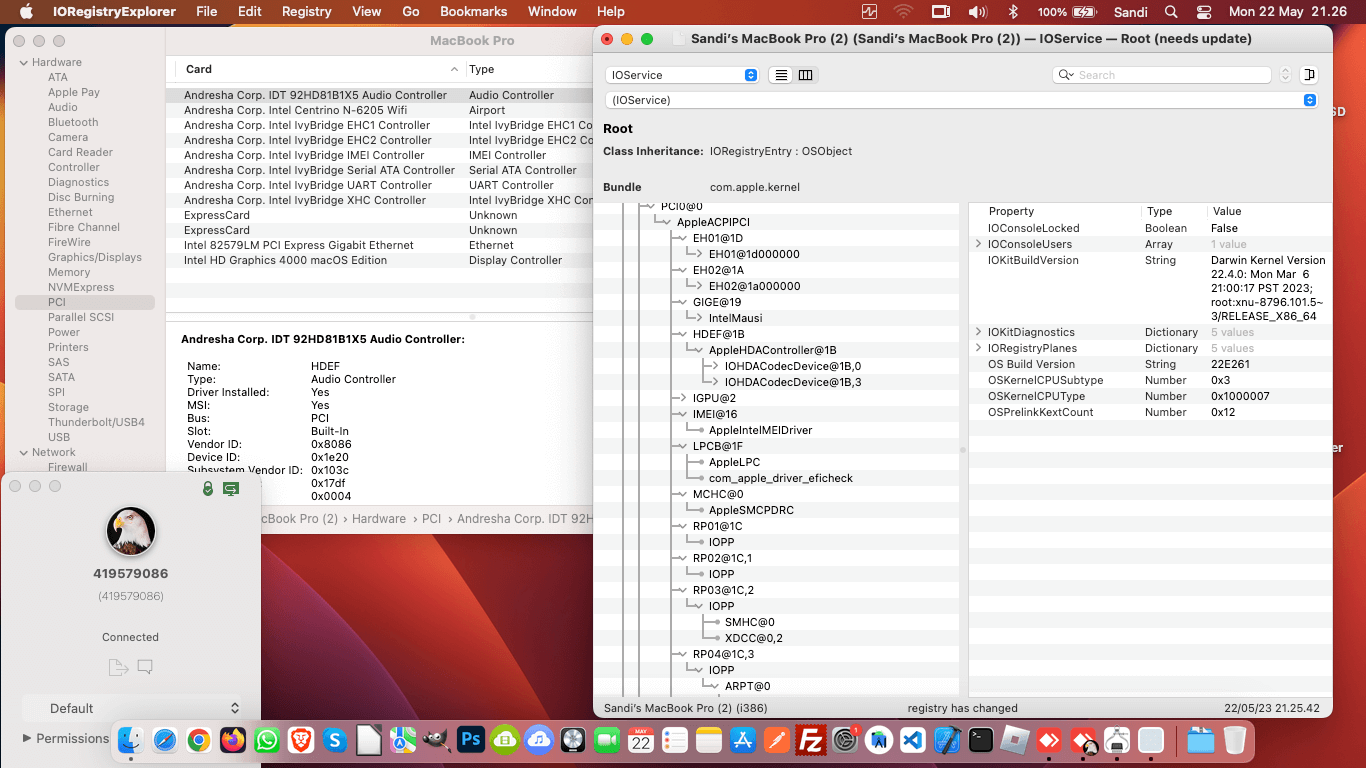The height and width of the screenshot is (768, 1366).
Task: Select Graphics/Displays in System Information sidebar
Action: coord(95,257)
